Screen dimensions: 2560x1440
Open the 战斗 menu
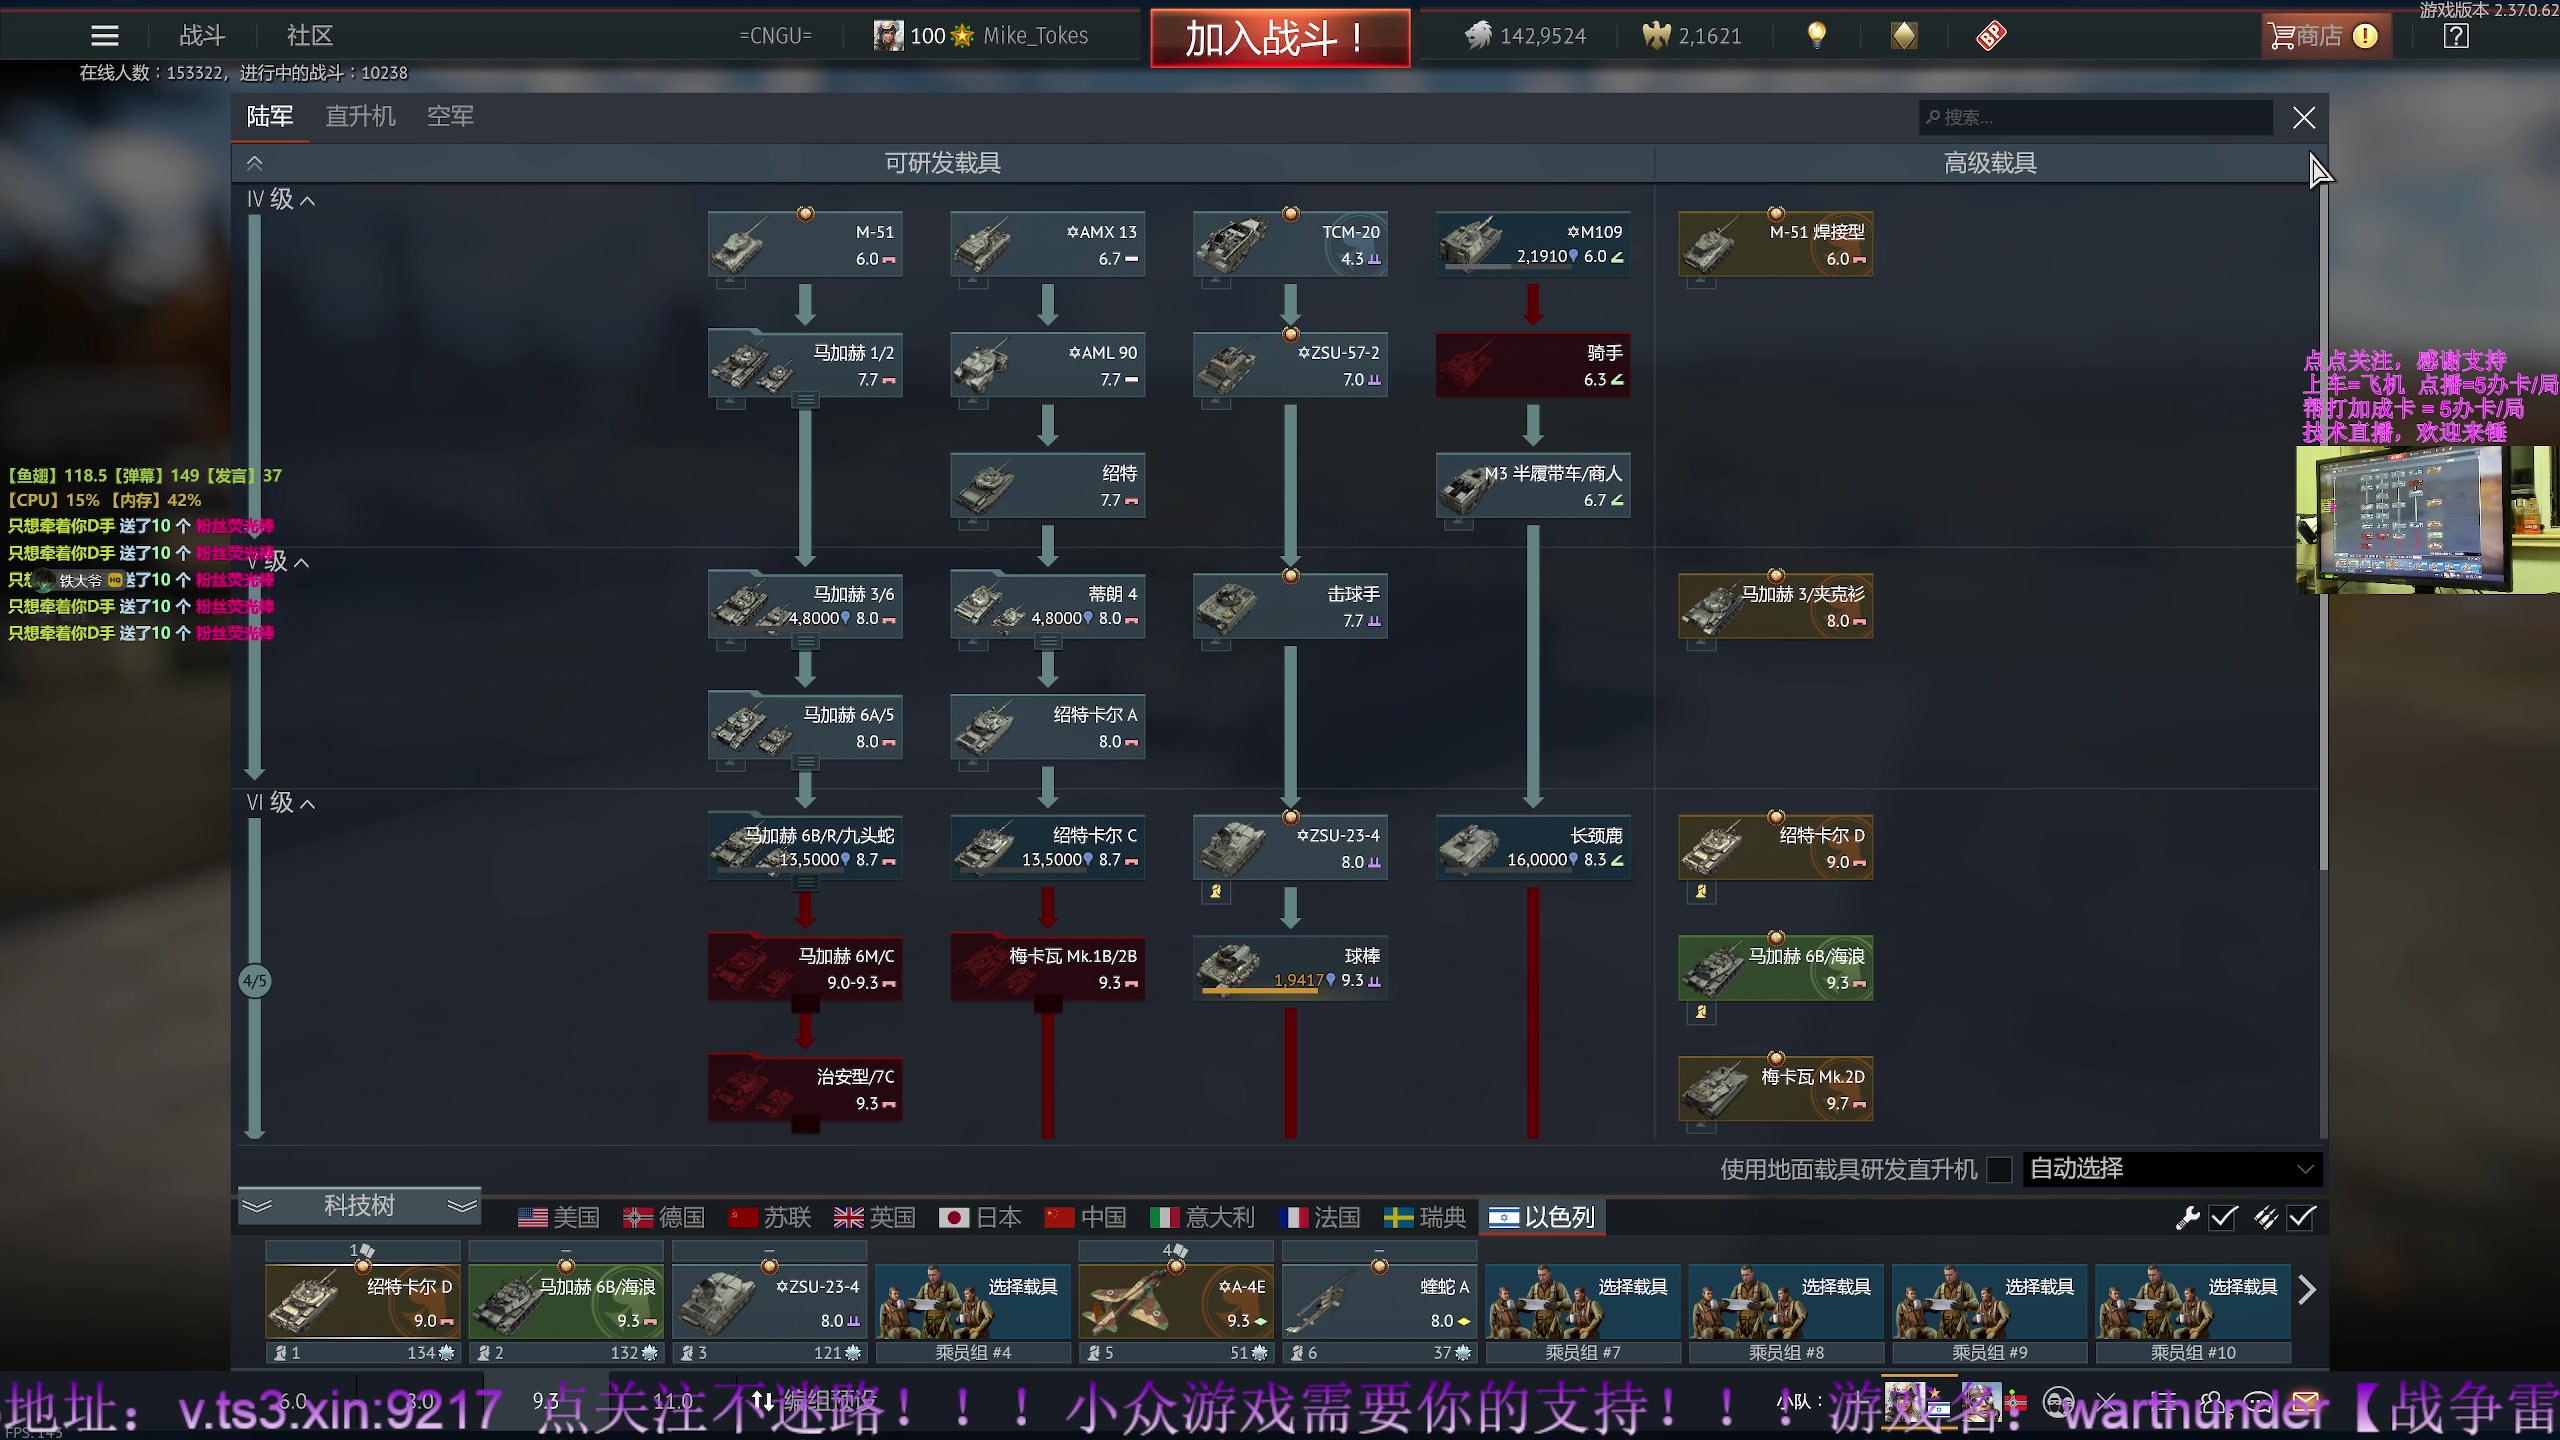tap(202, 36)
